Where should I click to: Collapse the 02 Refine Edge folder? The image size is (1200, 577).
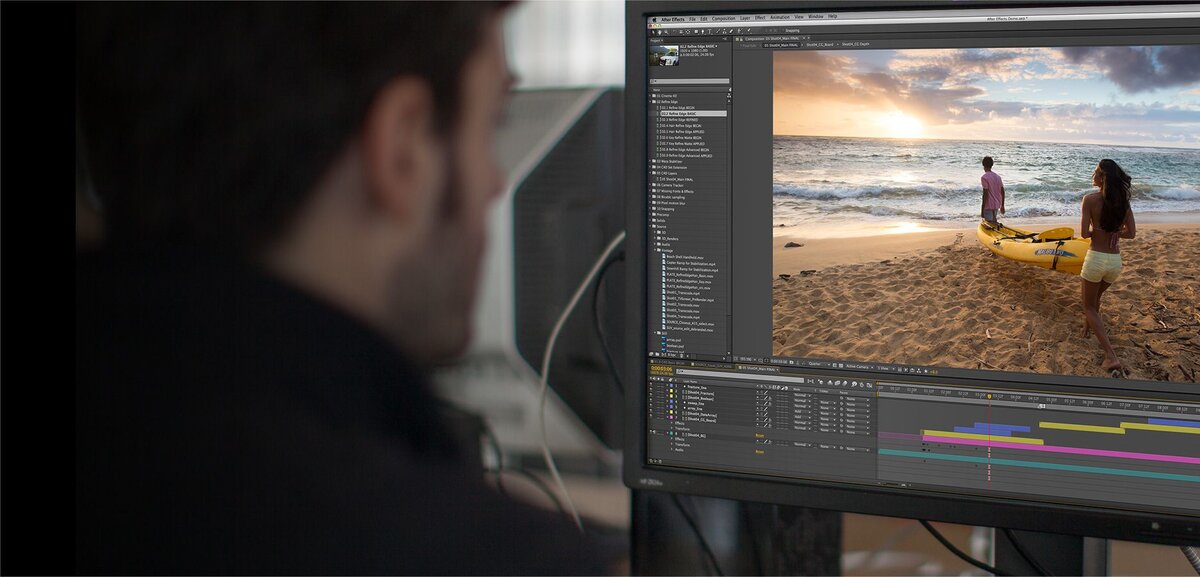[x=650, y=102]
